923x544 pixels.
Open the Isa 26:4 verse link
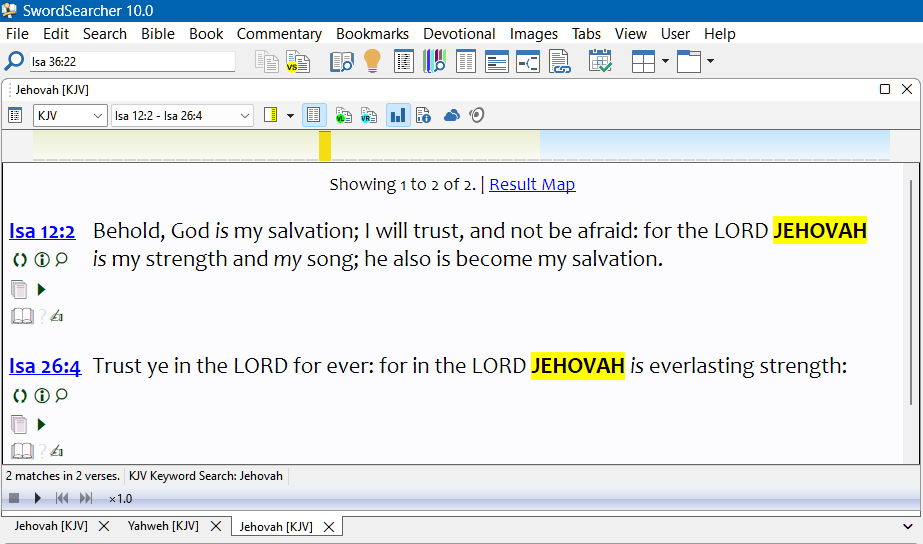tap(45, 366)
